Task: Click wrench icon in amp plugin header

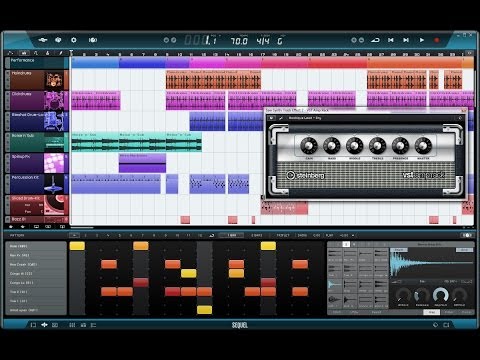Action: point(281,118)
